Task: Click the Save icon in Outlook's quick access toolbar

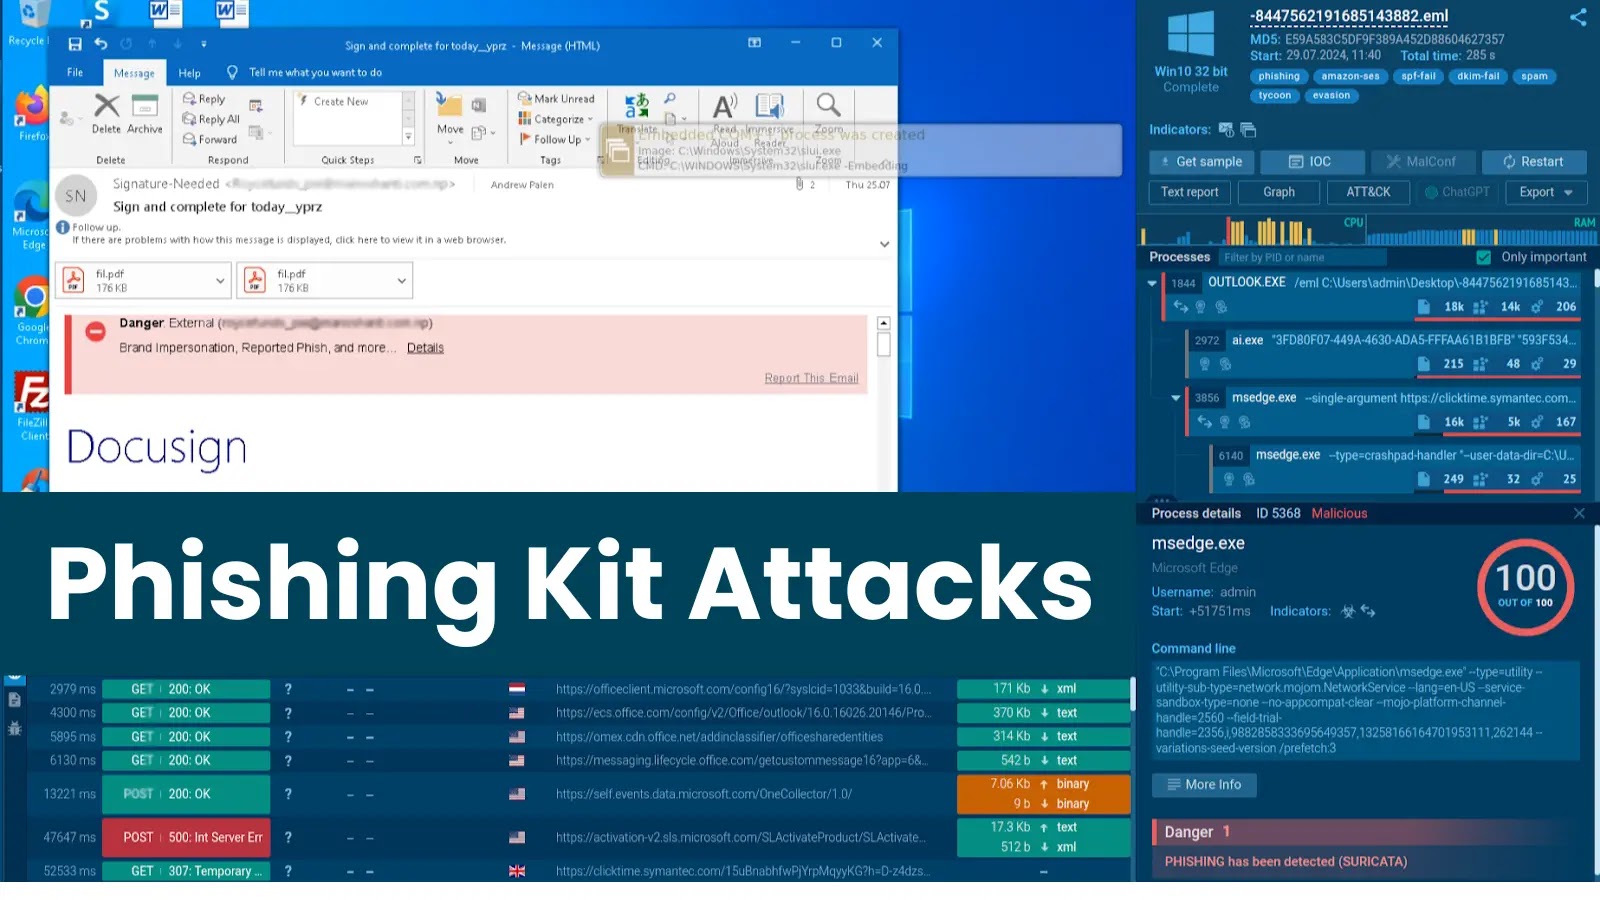Action: 75,44
